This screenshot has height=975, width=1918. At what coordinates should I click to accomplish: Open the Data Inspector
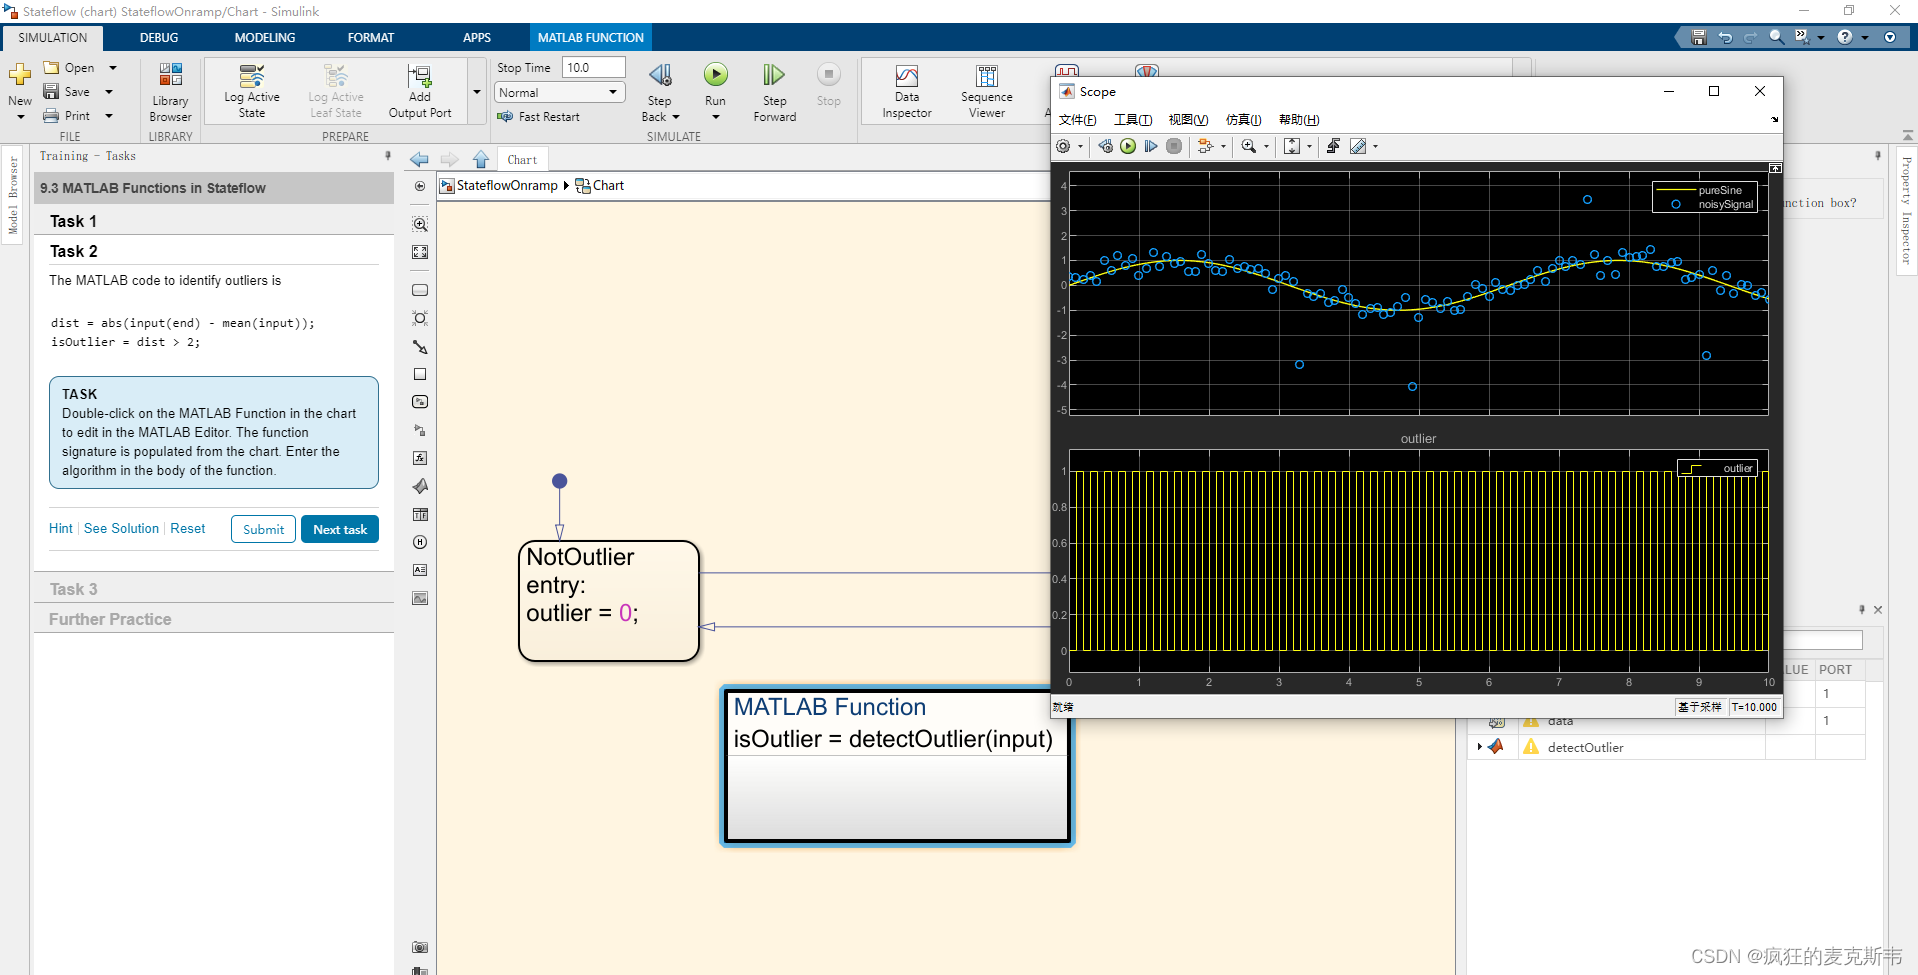pyautogui.click(x=906, y=77)
